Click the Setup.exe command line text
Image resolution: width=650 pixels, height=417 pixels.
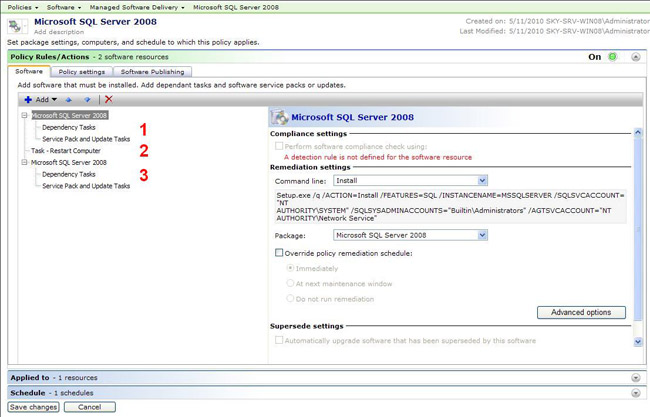tap(451, 206)
